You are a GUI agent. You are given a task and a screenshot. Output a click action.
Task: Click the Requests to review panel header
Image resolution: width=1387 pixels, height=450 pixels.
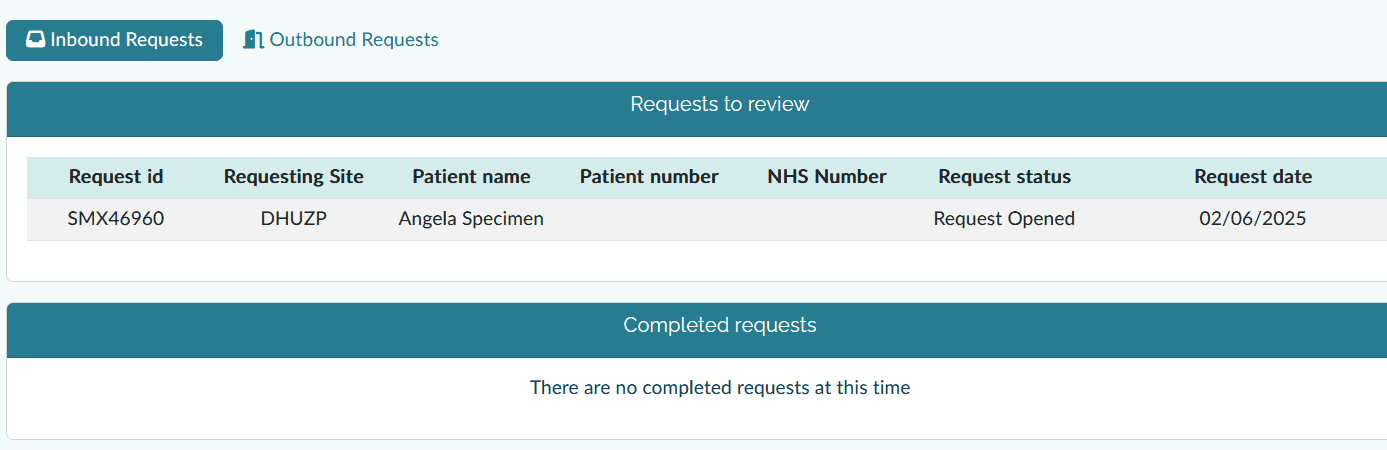[x=719, y=104]
